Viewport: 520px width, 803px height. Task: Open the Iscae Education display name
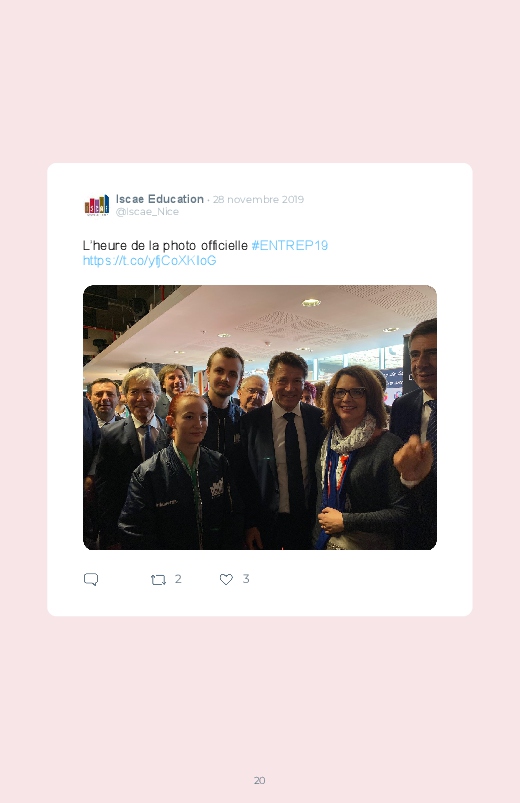[x=160, y=199]
